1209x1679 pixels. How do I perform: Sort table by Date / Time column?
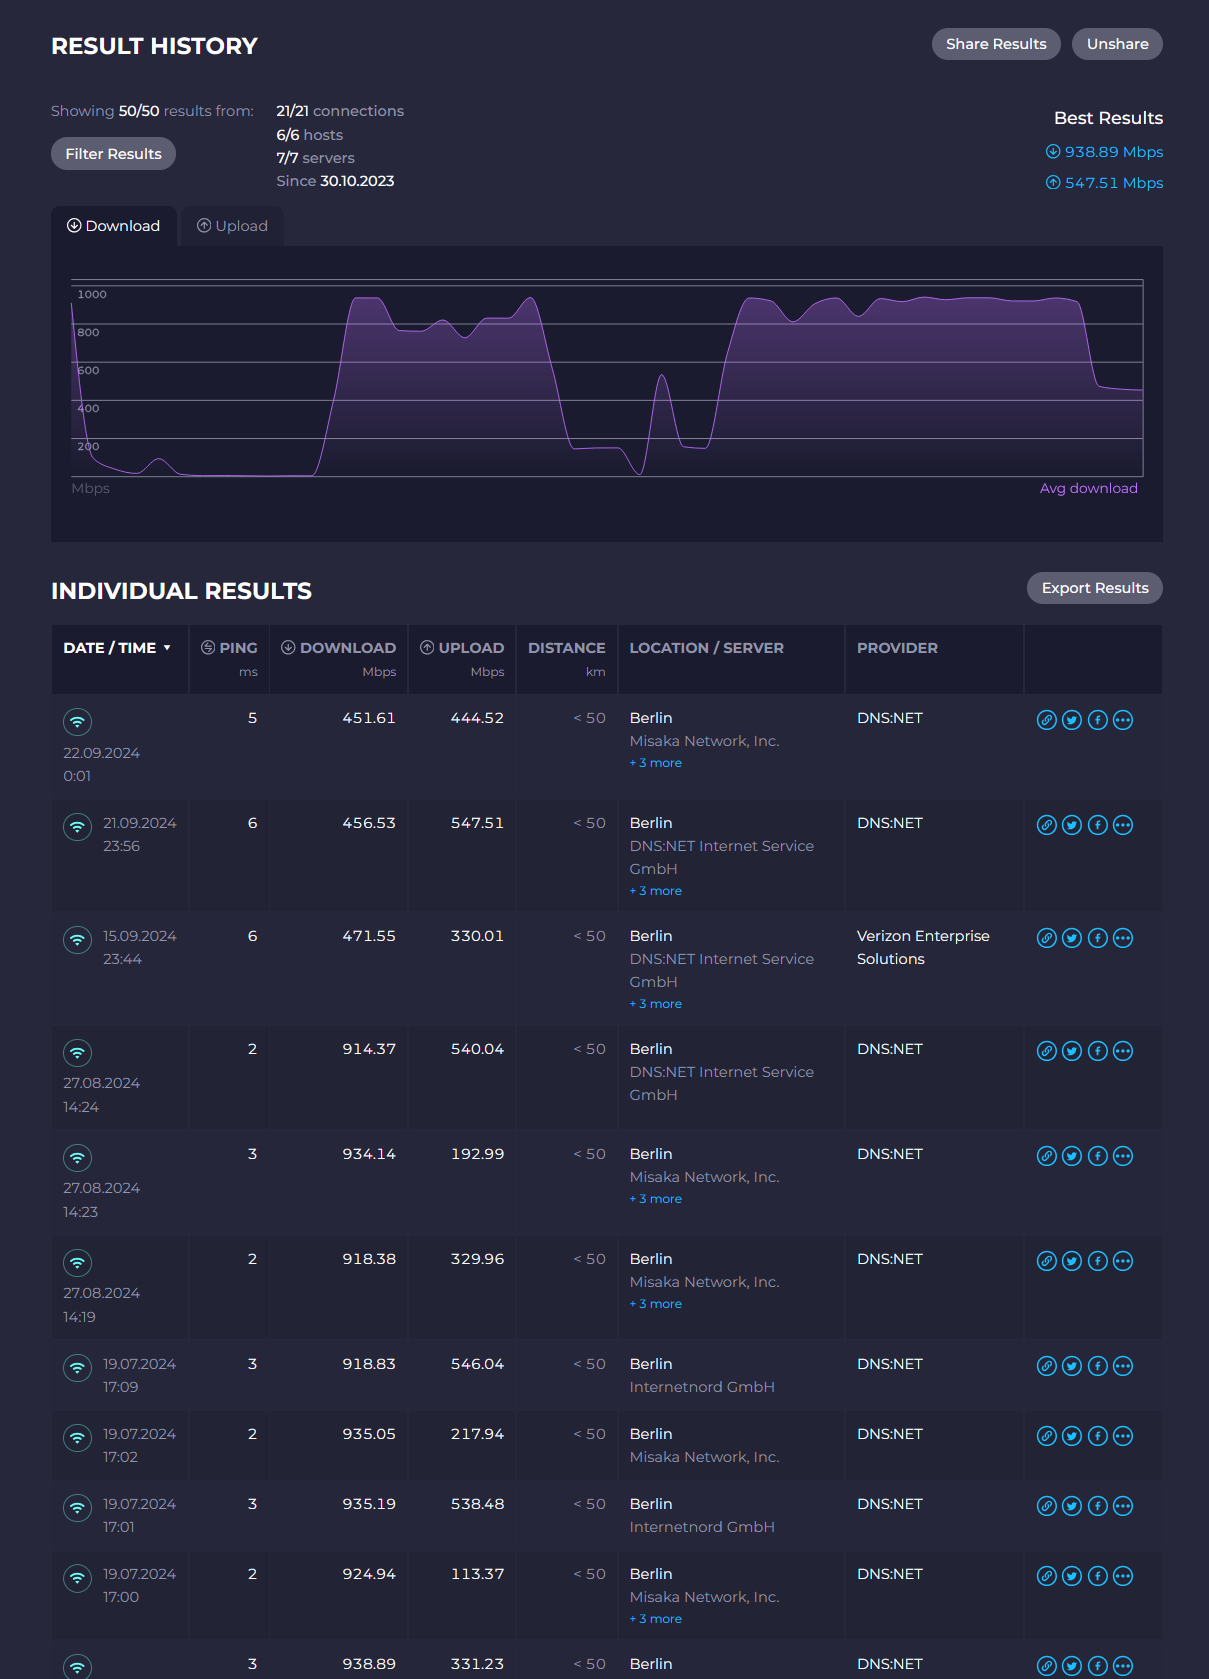117,648
